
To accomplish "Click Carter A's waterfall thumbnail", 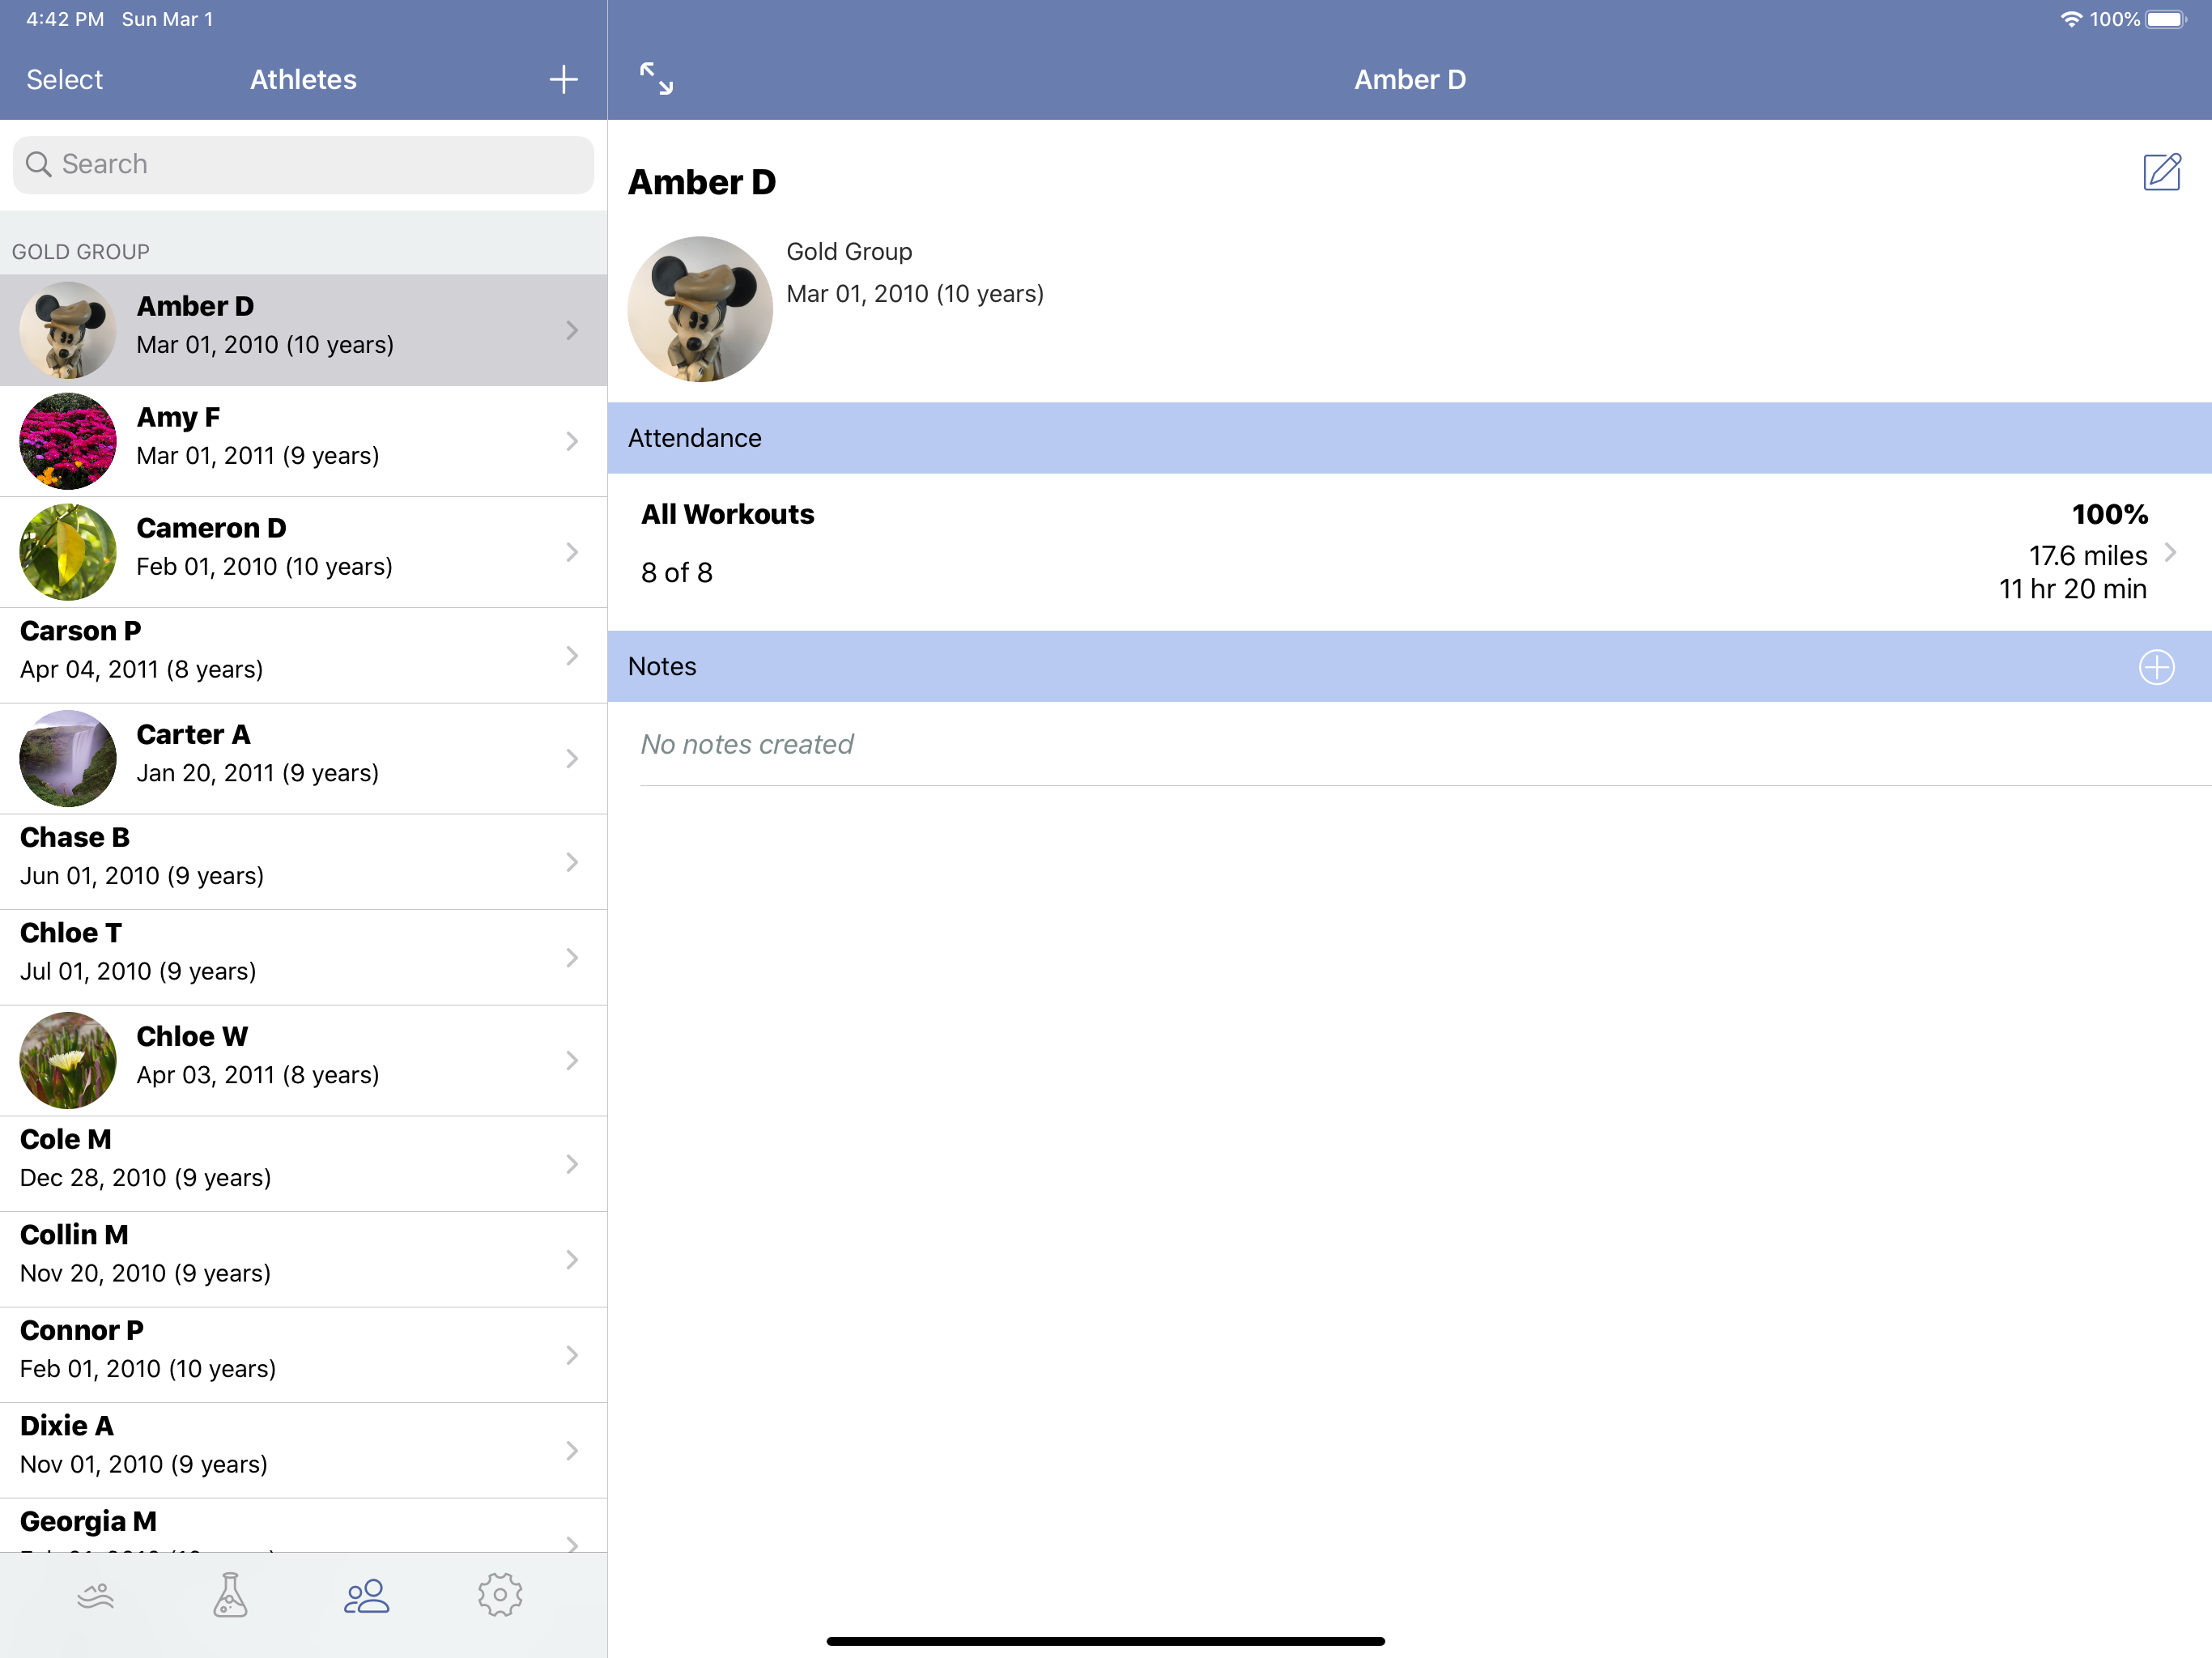I will coord(68,759).
